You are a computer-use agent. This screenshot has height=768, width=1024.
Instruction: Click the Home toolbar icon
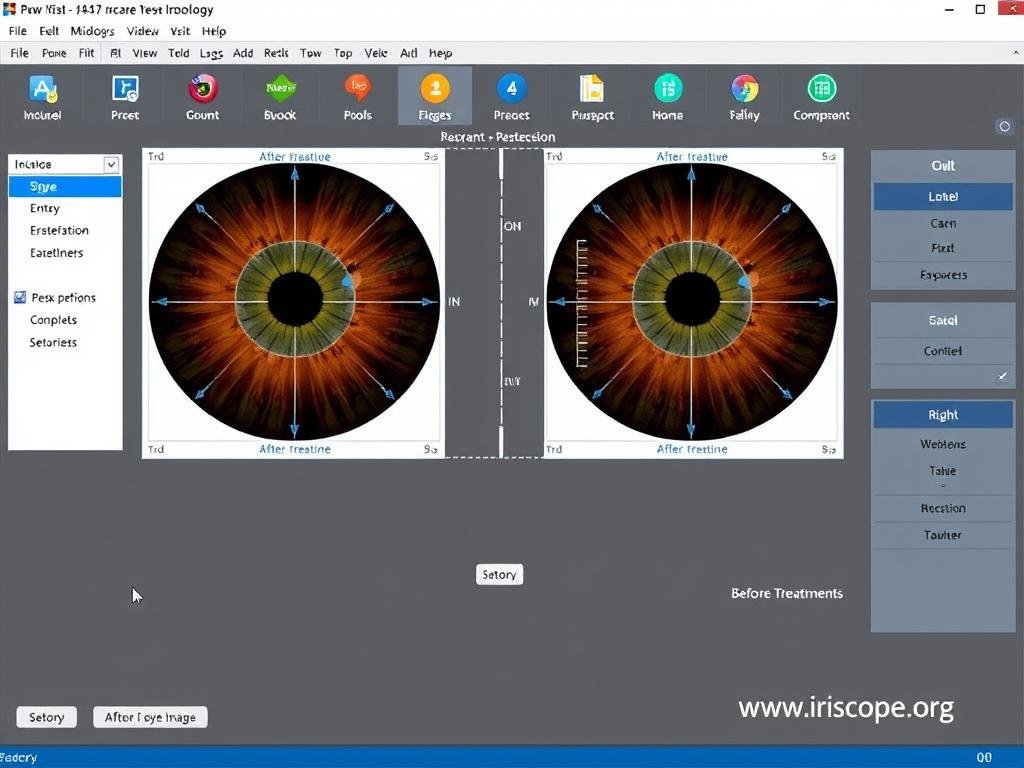(667, 95)
